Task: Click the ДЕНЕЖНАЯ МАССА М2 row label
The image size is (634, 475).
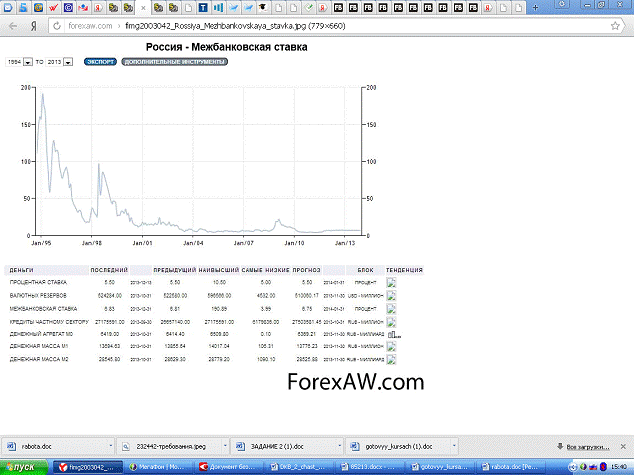Action: [39, 359]
